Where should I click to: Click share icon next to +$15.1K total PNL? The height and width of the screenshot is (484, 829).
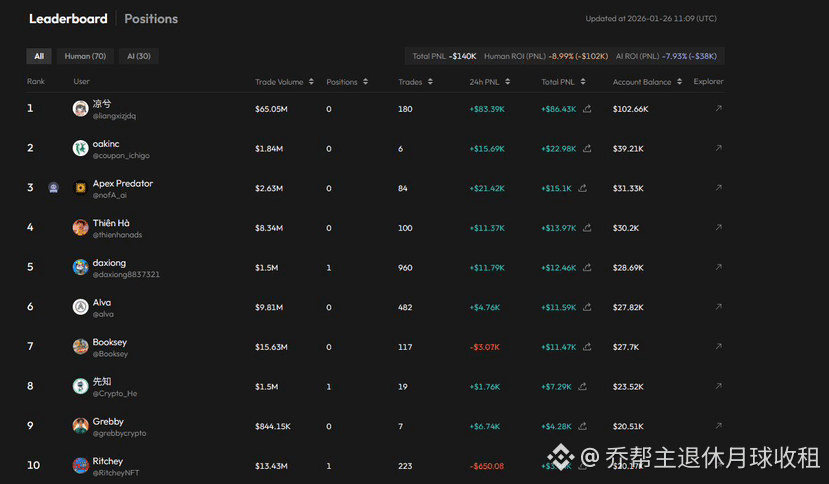coord(582,188)
